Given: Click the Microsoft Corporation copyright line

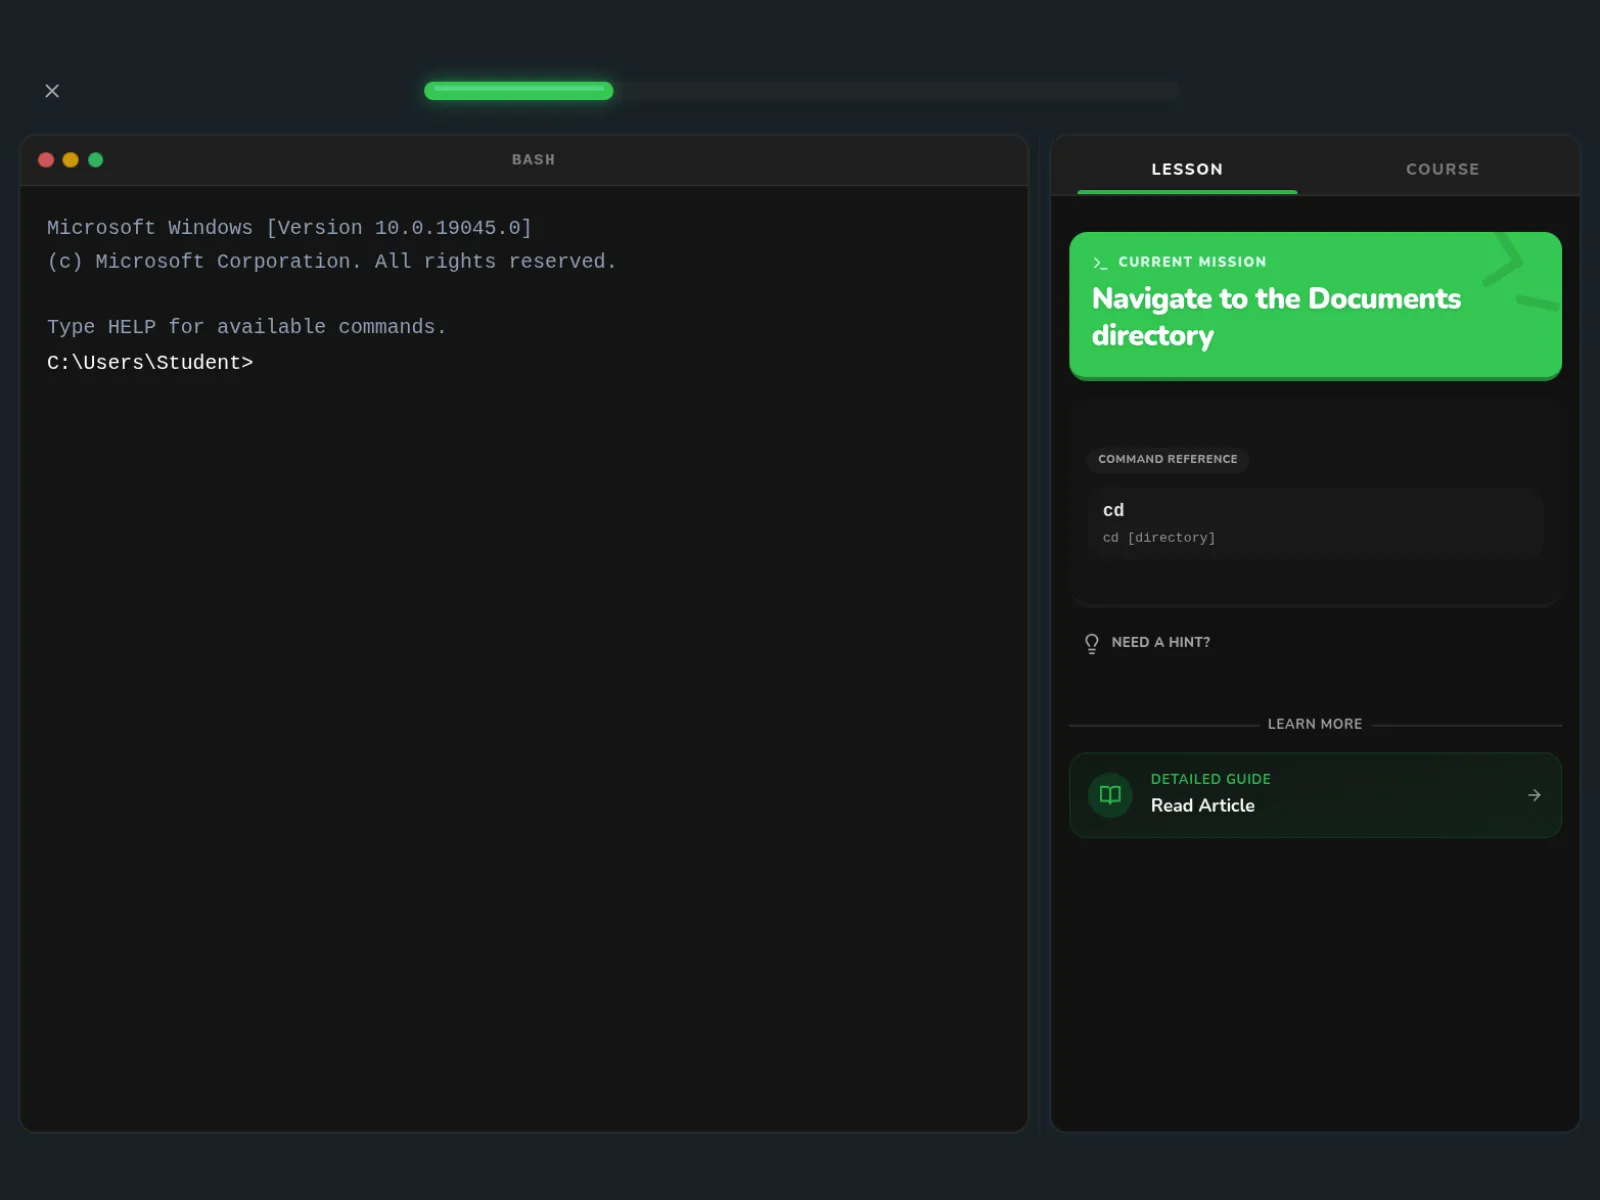Looking at the screenshot, I should 331,261.
